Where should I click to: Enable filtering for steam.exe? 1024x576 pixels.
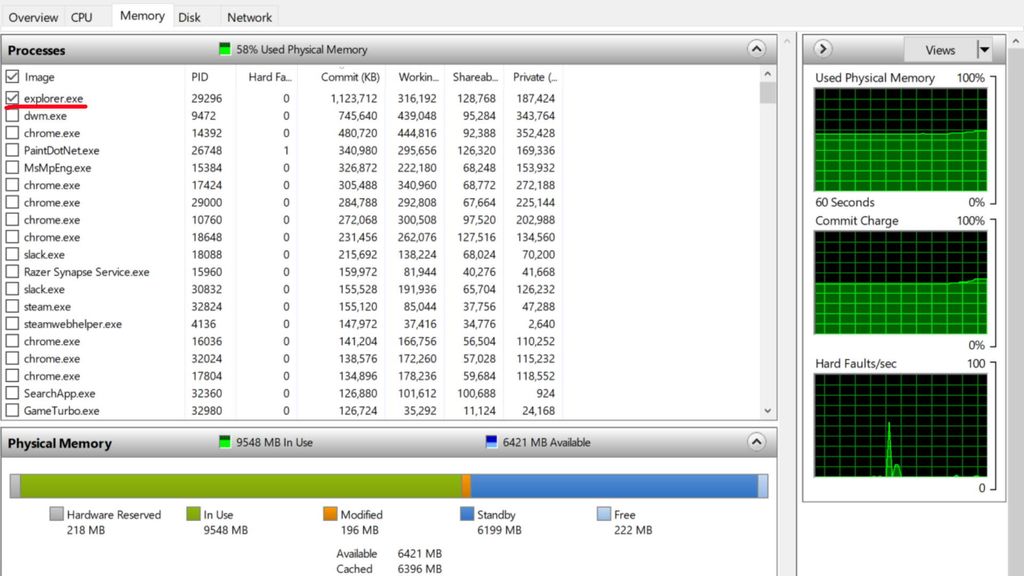pyautogui.click(x=14, y=306)
